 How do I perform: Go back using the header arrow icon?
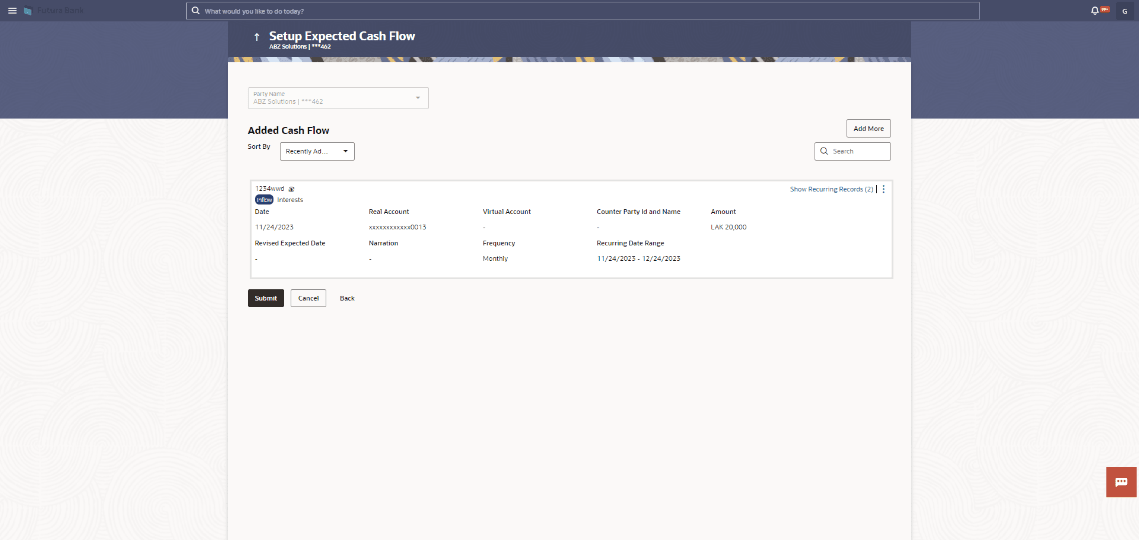pyautogui.click(x=256, y=37)
